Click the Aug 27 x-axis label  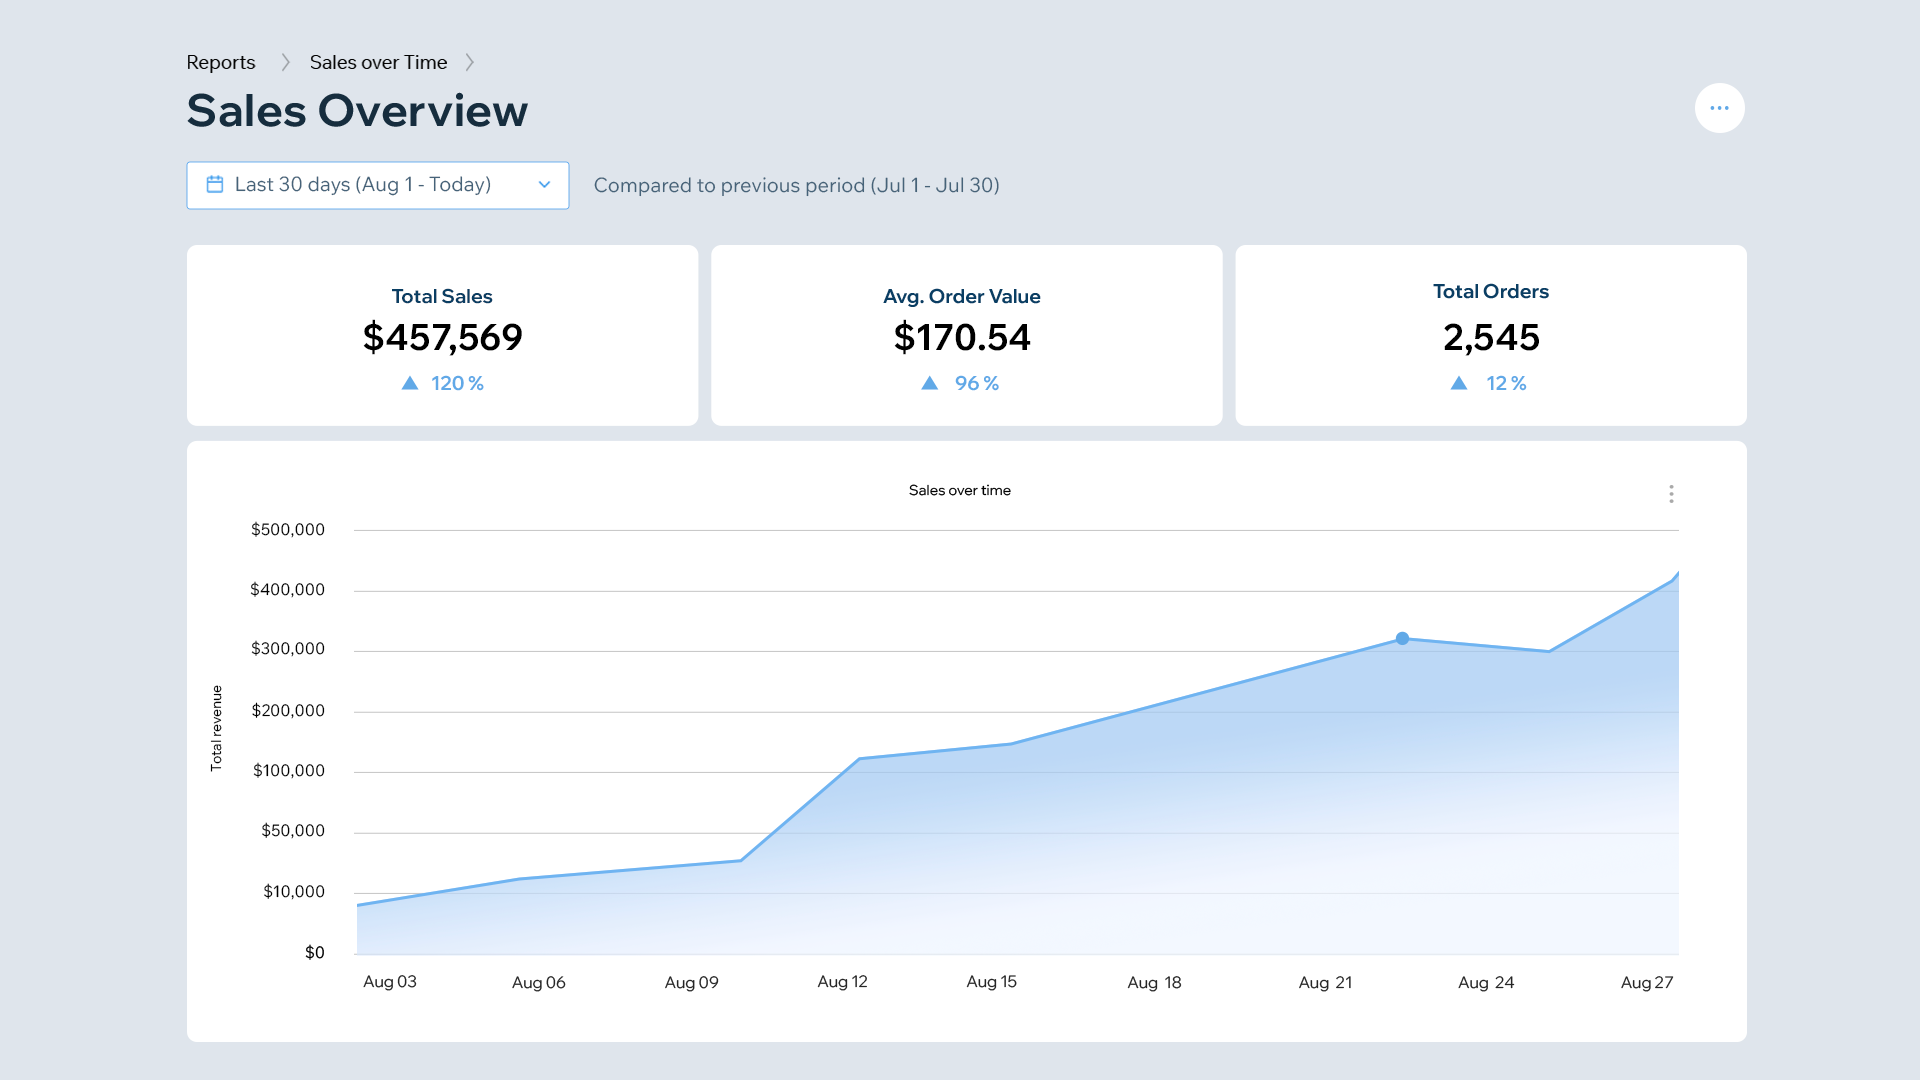coord(1646,983)
